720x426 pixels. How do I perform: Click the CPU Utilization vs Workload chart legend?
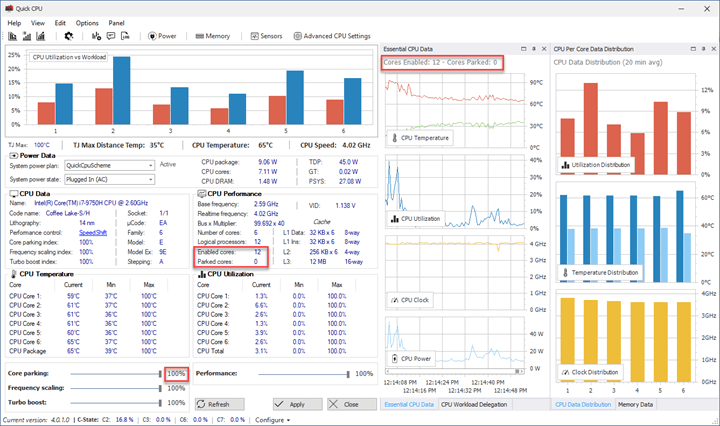point(69,57)
